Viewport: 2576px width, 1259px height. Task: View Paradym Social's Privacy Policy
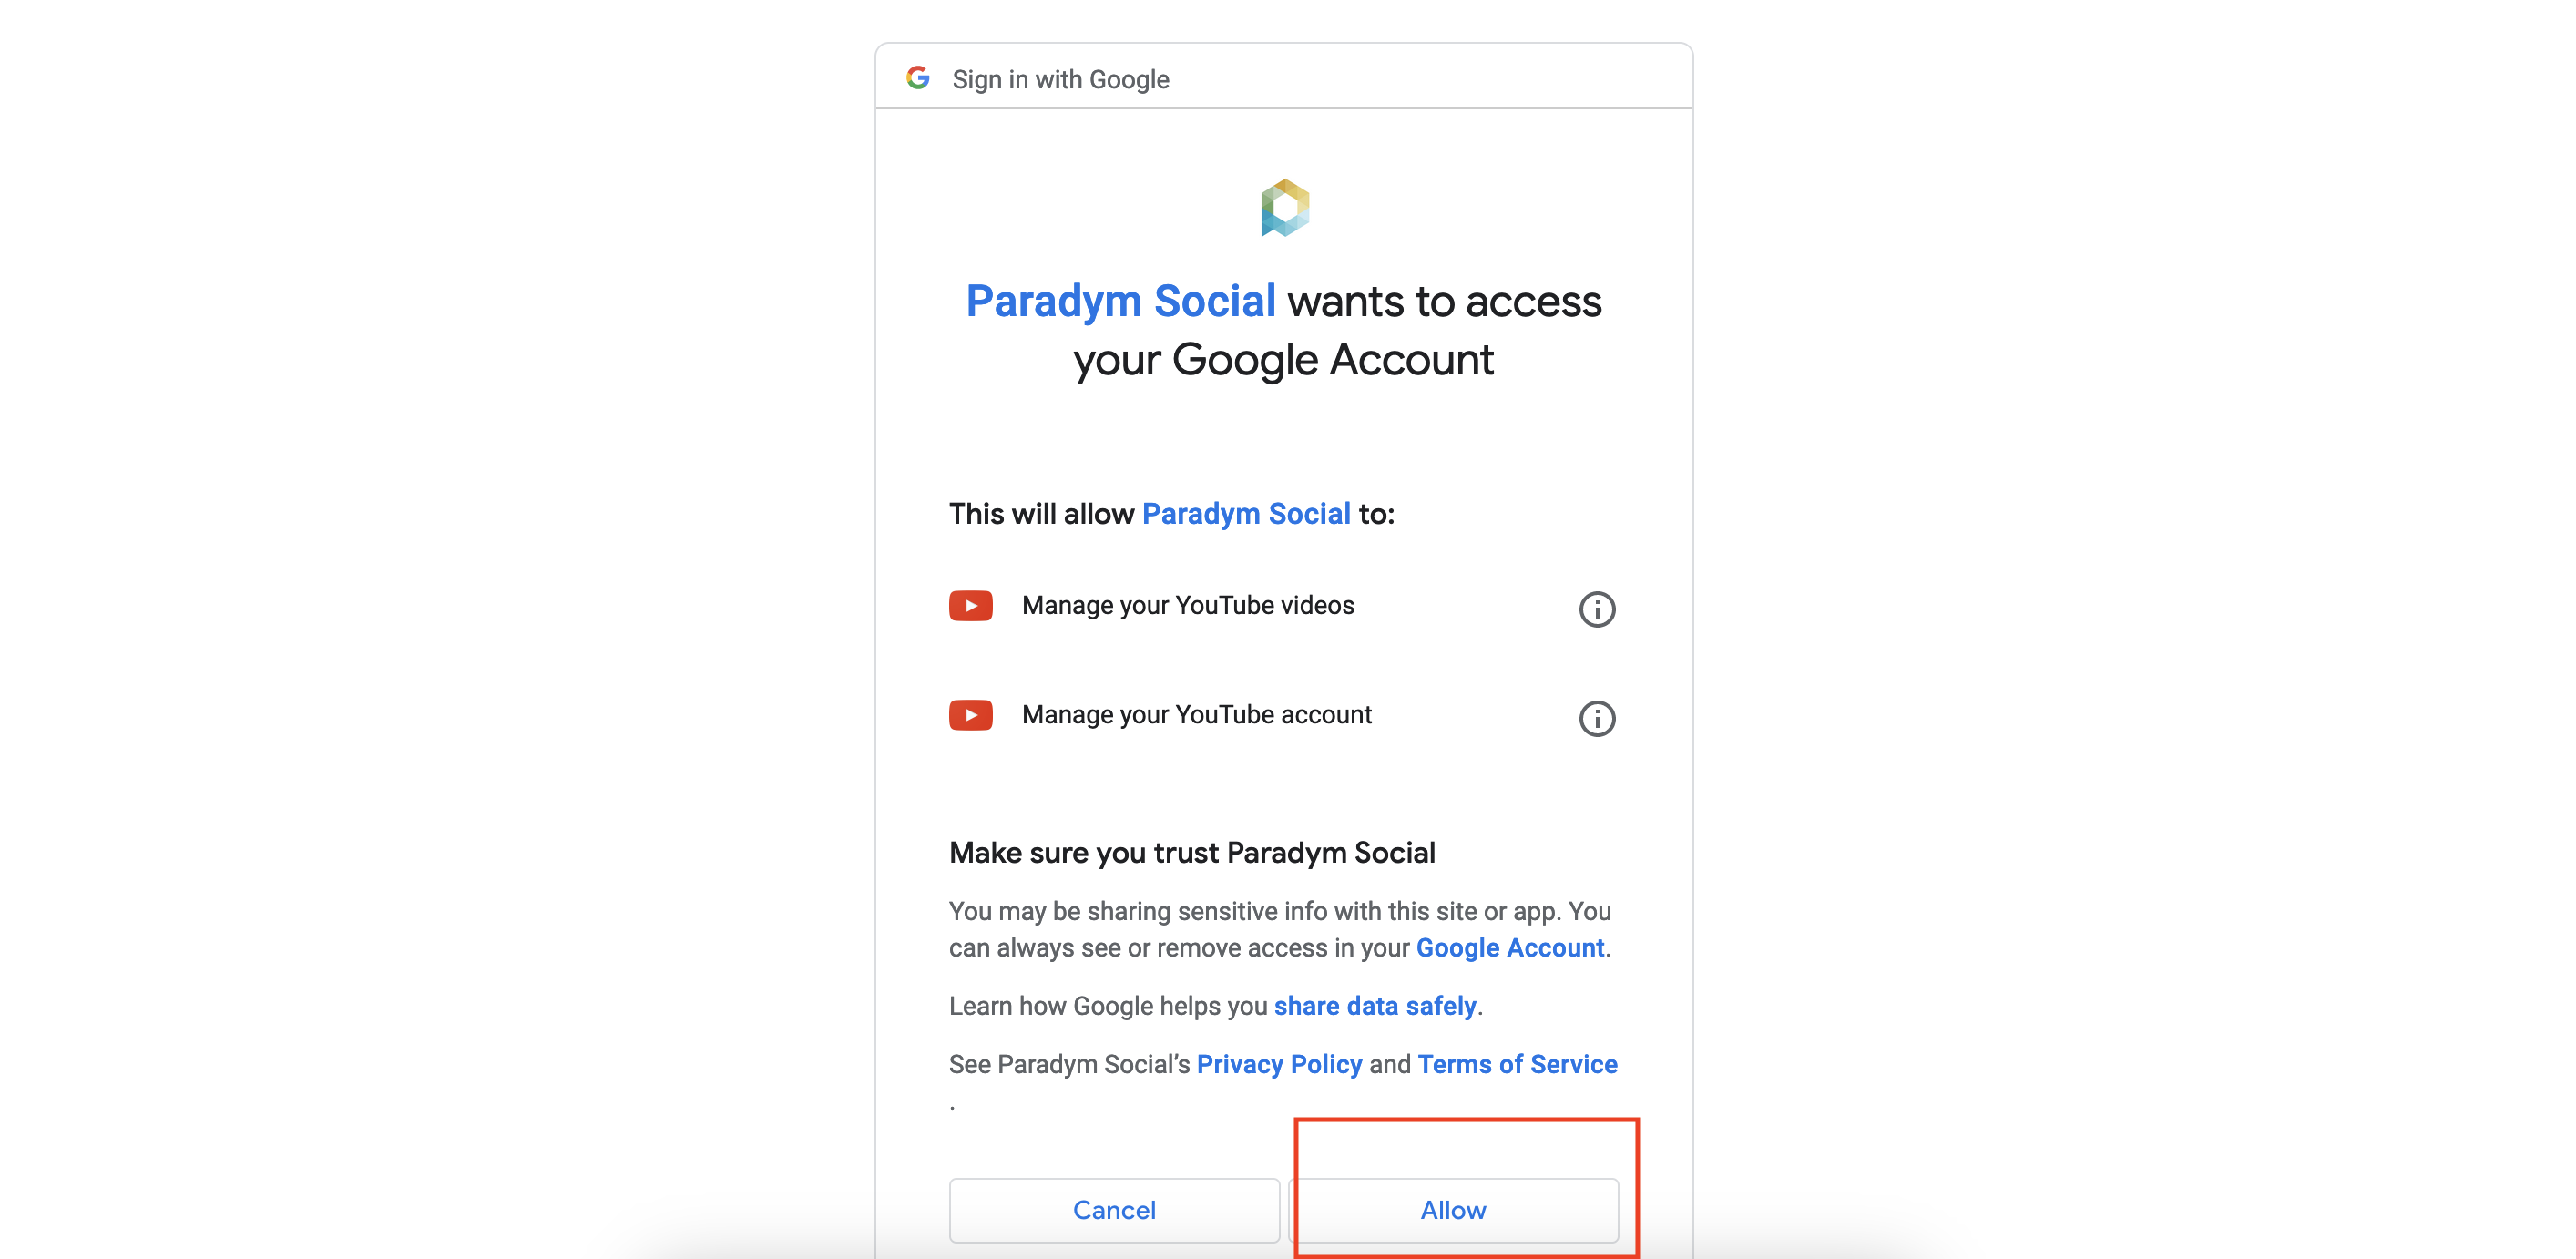point(1279,1064)
